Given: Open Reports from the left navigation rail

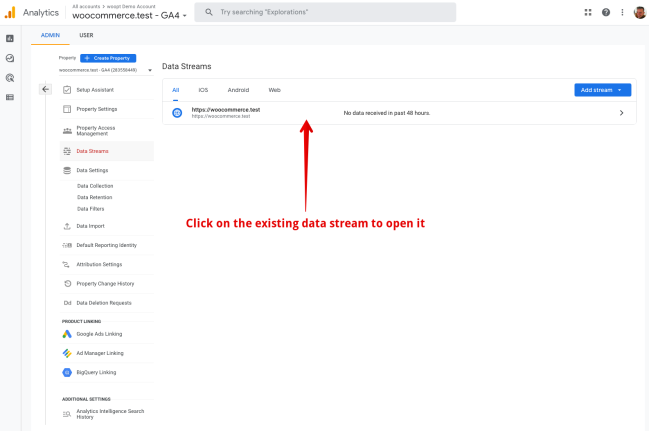Looking at the screenshot, I should click(10, 38).
